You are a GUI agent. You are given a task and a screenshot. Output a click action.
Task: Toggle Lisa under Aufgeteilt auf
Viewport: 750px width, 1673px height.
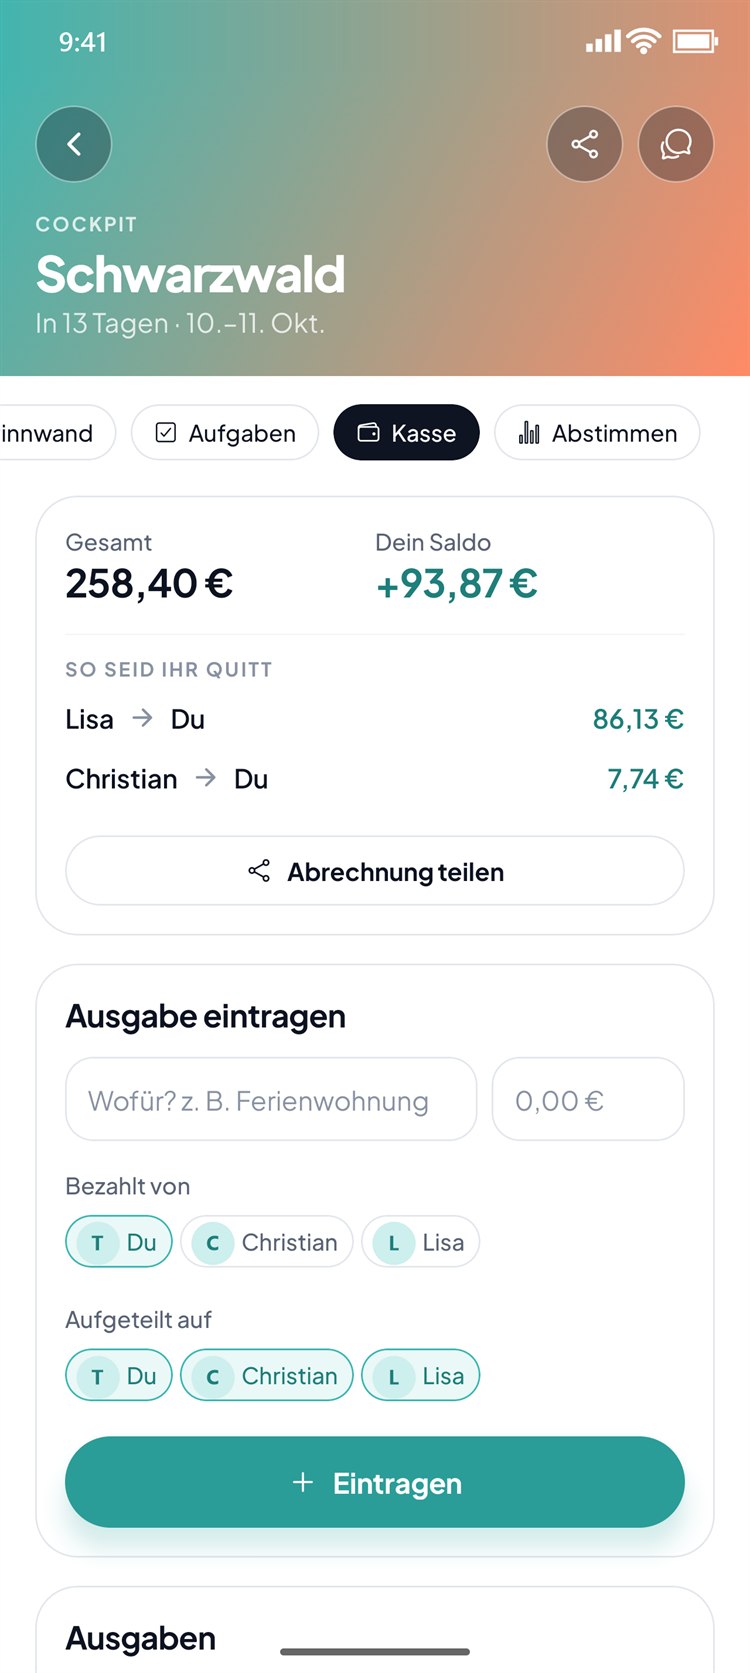[421, 1376]
